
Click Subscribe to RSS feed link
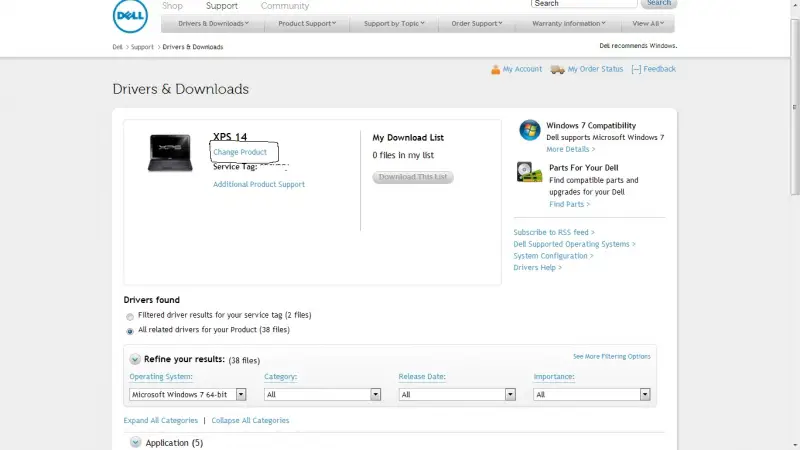554,232
